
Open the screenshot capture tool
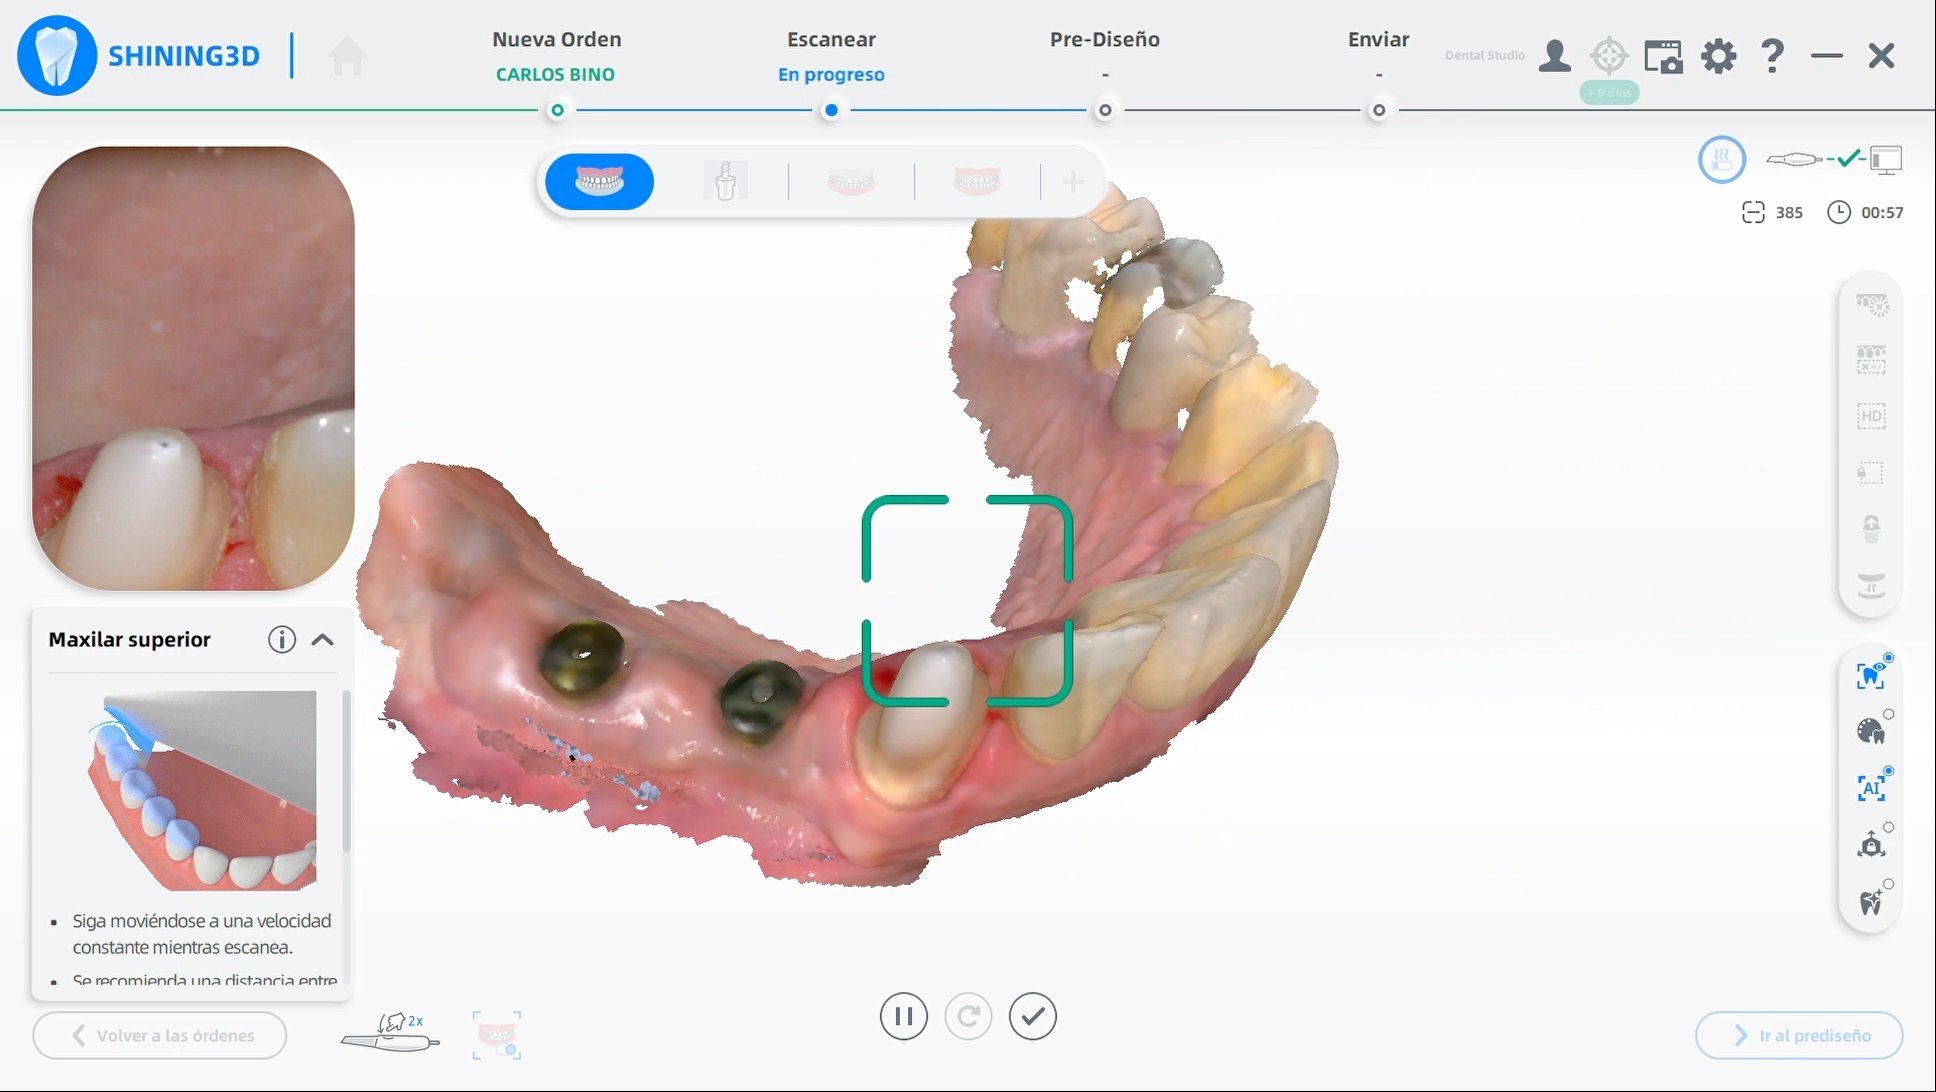pyautogui.click(x=1662, y=56)
